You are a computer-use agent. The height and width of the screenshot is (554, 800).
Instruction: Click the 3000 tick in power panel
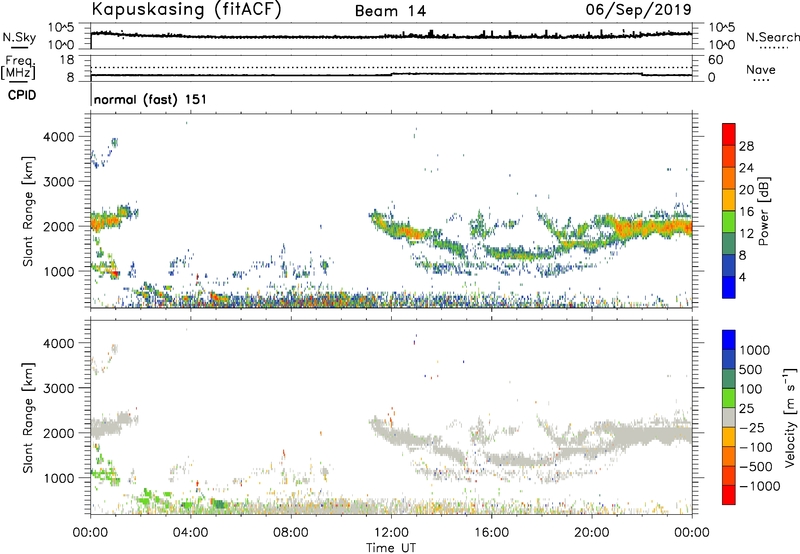[58, 182]
